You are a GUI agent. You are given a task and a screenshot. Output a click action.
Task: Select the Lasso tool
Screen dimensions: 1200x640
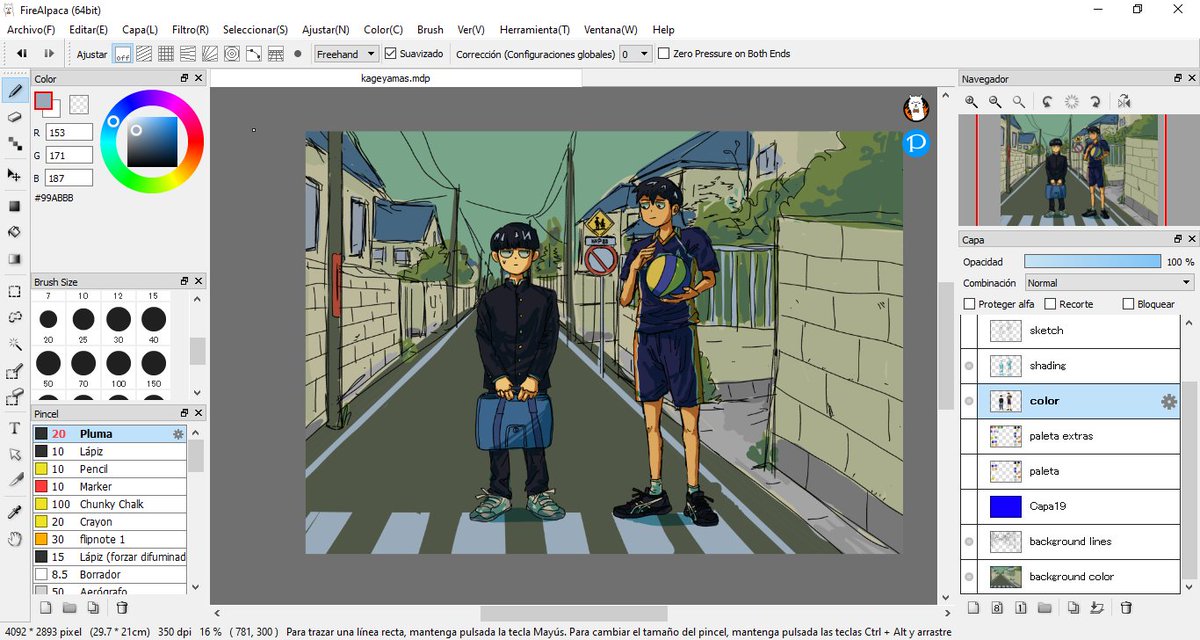coord(14,317)
